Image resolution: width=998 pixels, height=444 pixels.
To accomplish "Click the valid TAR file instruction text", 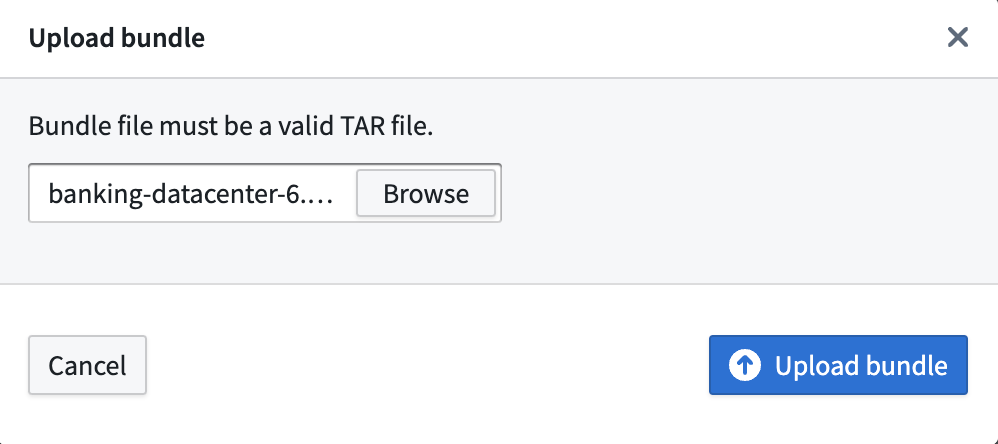I will (x=231, y=127).
